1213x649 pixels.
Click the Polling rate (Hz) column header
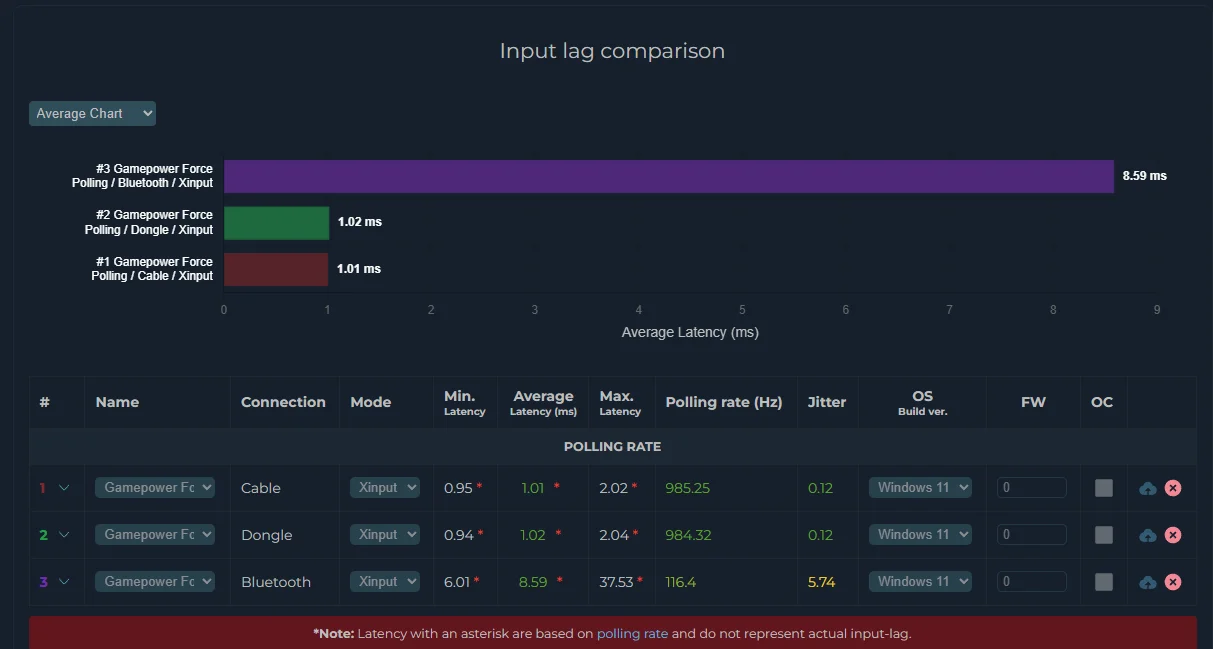tap(724, 402)
